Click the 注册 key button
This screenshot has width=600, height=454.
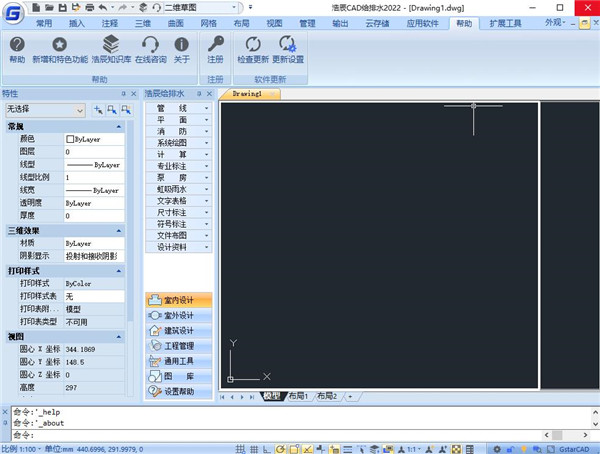(215, 50)
